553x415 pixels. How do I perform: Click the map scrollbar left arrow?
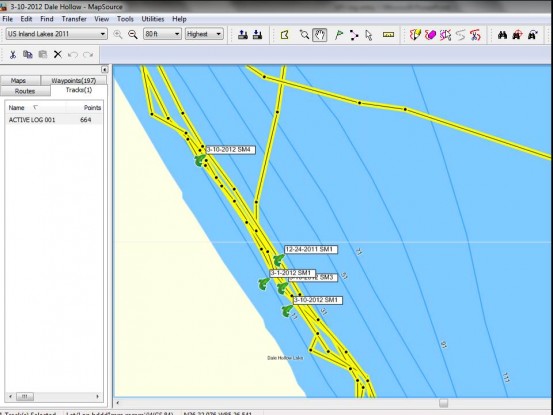(x=117, y=403)
